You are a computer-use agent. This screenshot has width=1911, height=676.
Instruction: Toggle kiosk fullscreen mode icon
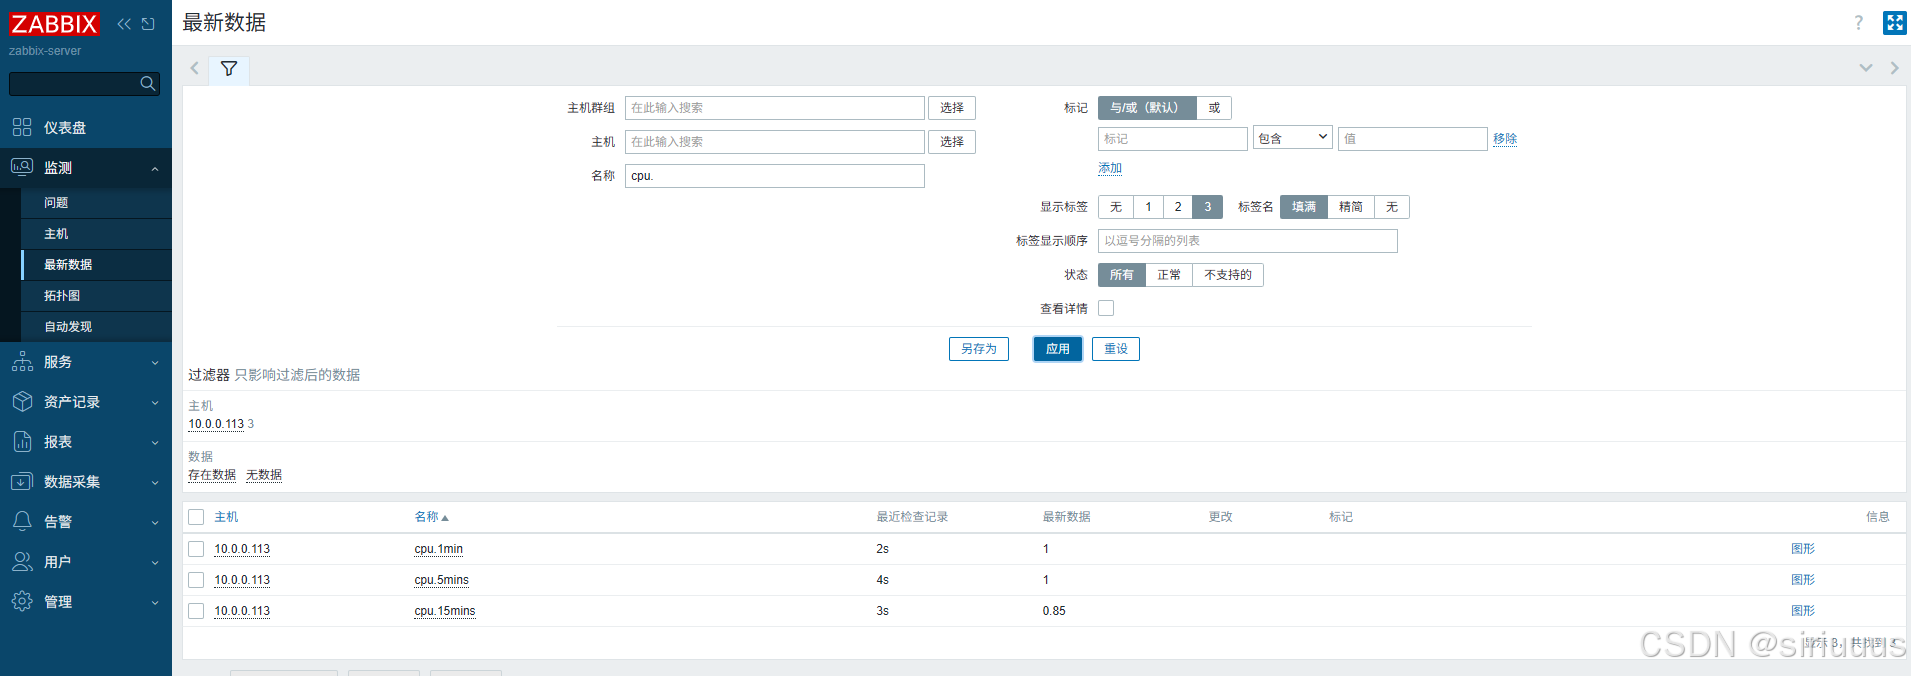coord(1895,23)
